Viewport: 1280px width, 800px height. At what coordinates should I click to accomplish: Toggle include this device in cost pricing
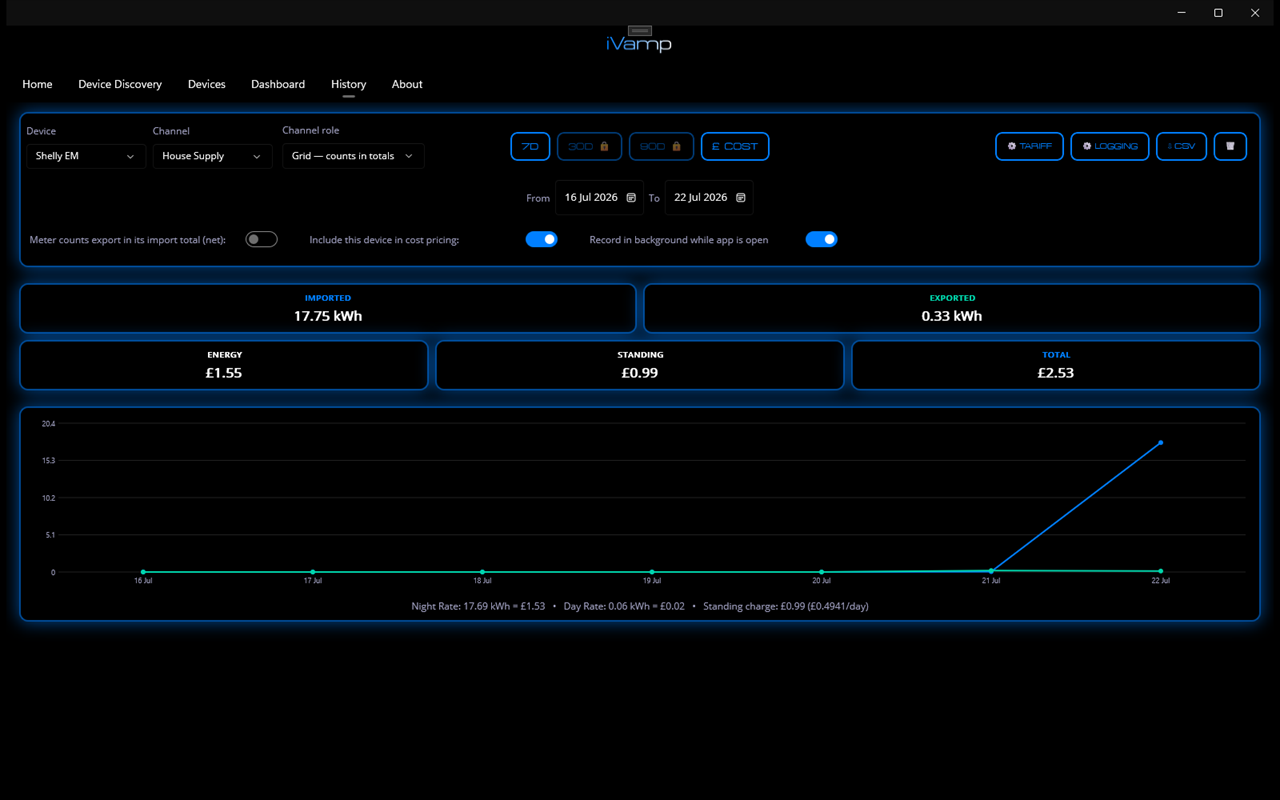pyautogui.click(x=541, y=240)
